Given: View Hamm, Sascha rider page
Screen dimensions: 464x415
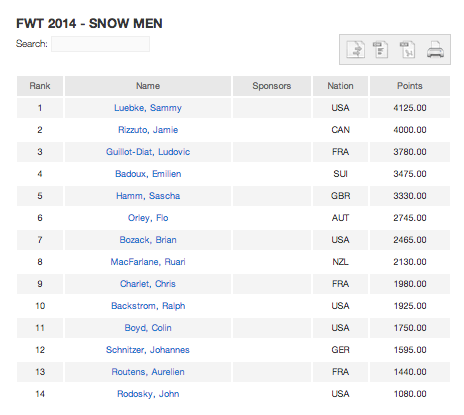Looking at the screenshot, I should (148, 196).
